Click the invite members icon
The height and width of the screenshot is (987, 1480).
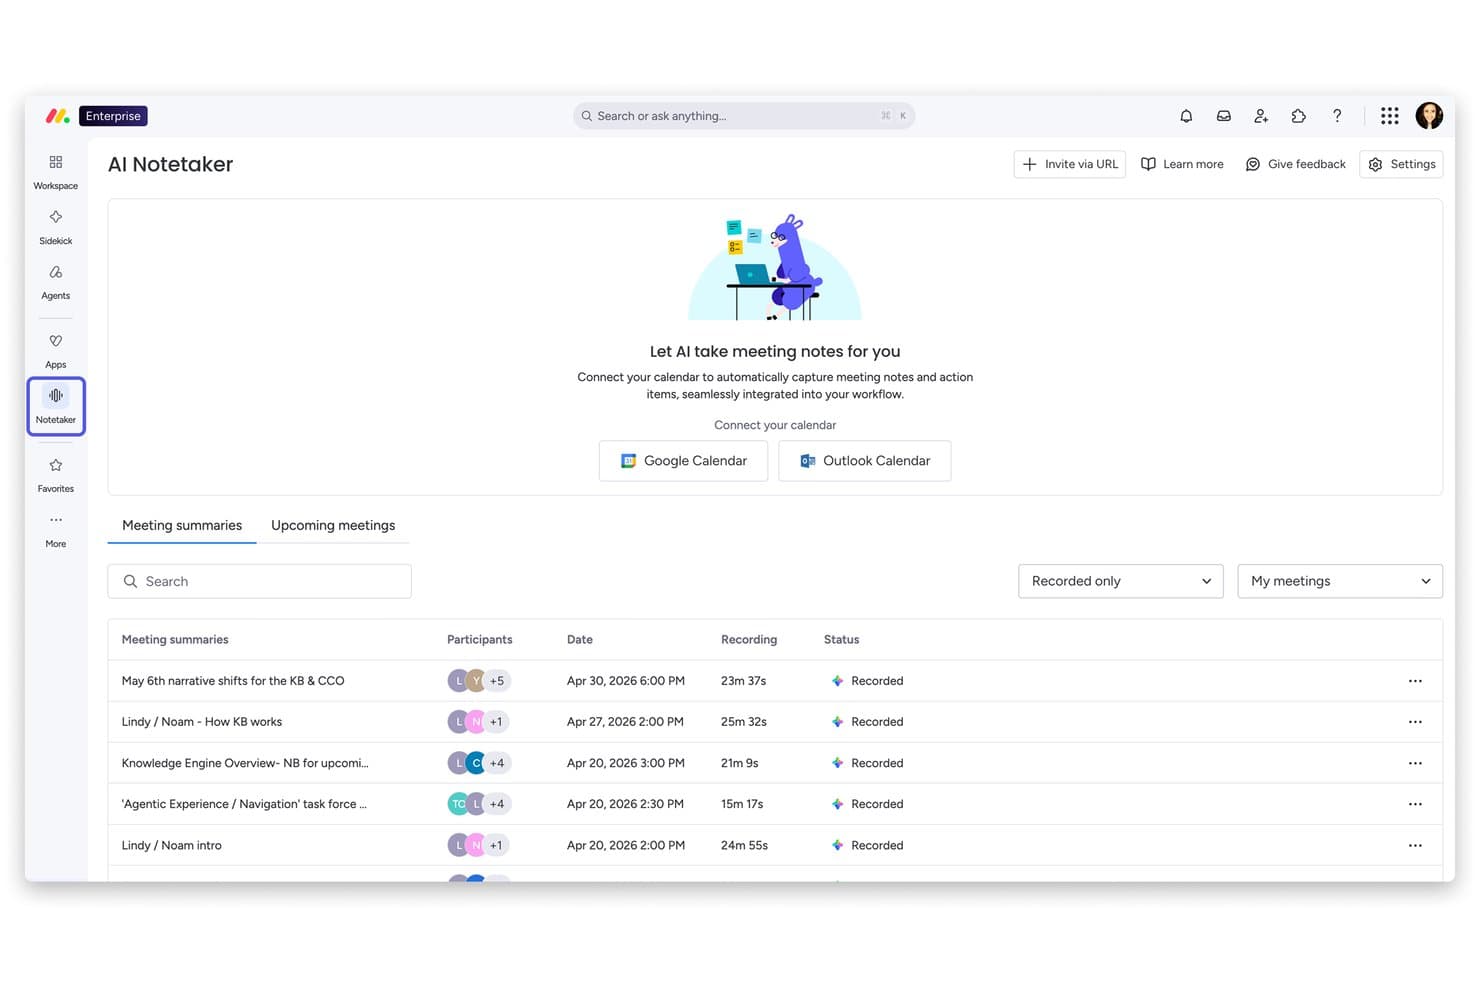click(1261, 116)
